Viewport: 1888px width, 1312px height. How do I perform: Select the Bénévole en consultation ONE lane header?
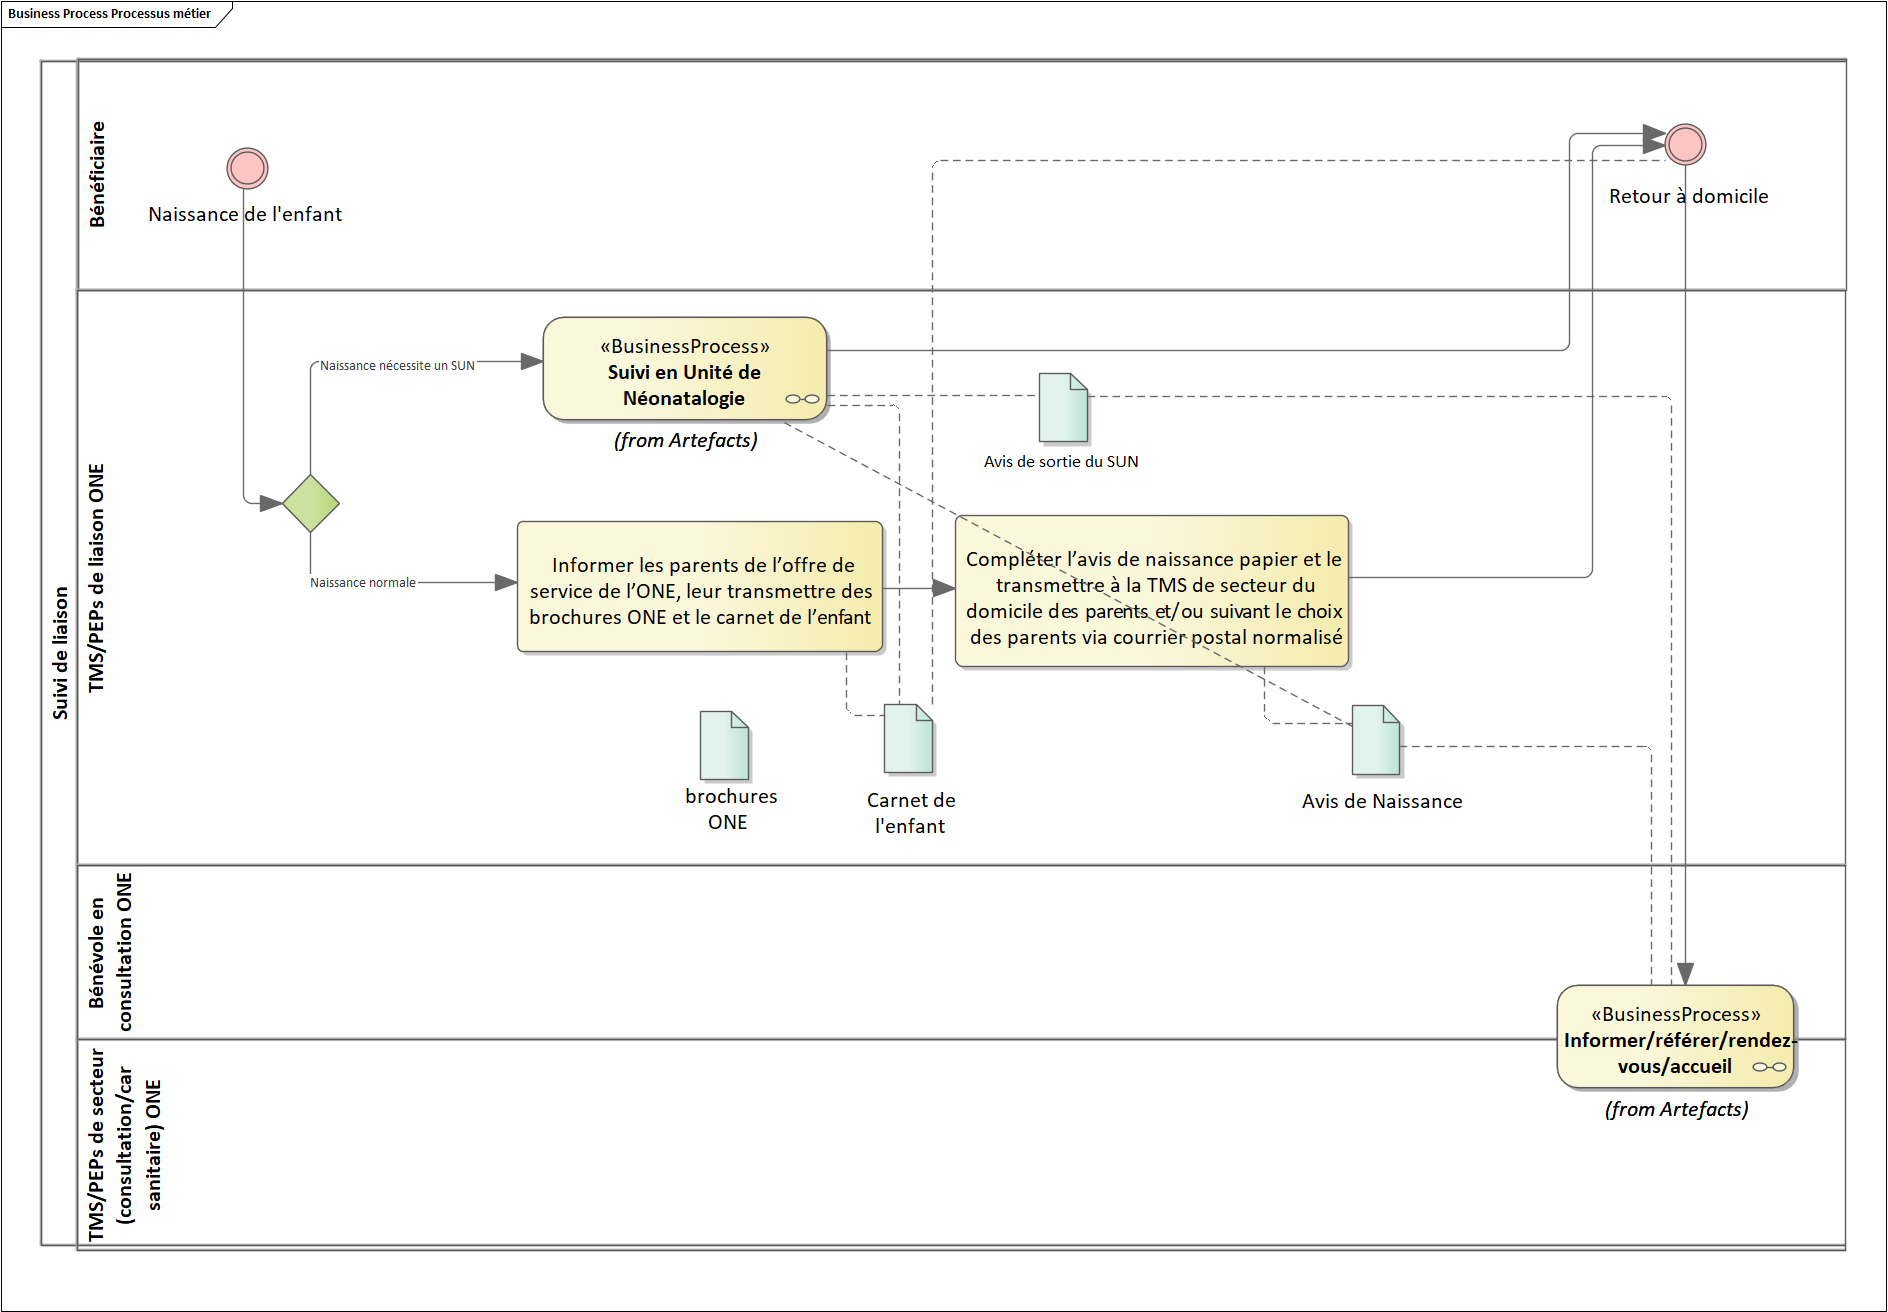click(110, 951)
